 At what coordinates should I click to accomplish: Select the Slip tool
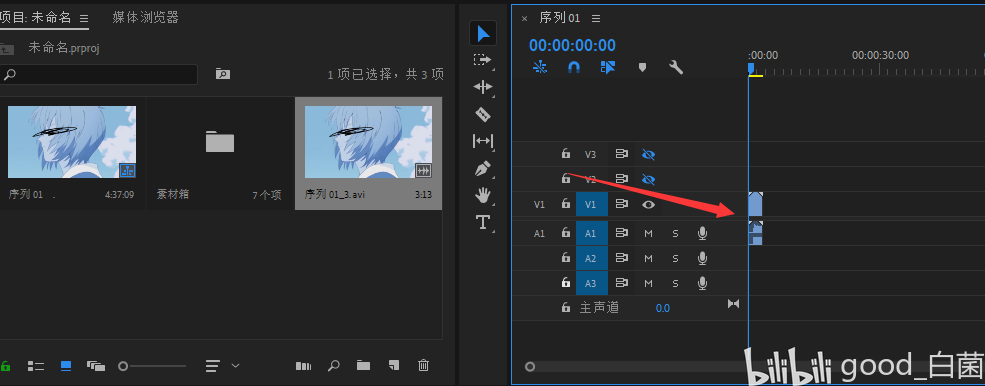click(482, 141)
